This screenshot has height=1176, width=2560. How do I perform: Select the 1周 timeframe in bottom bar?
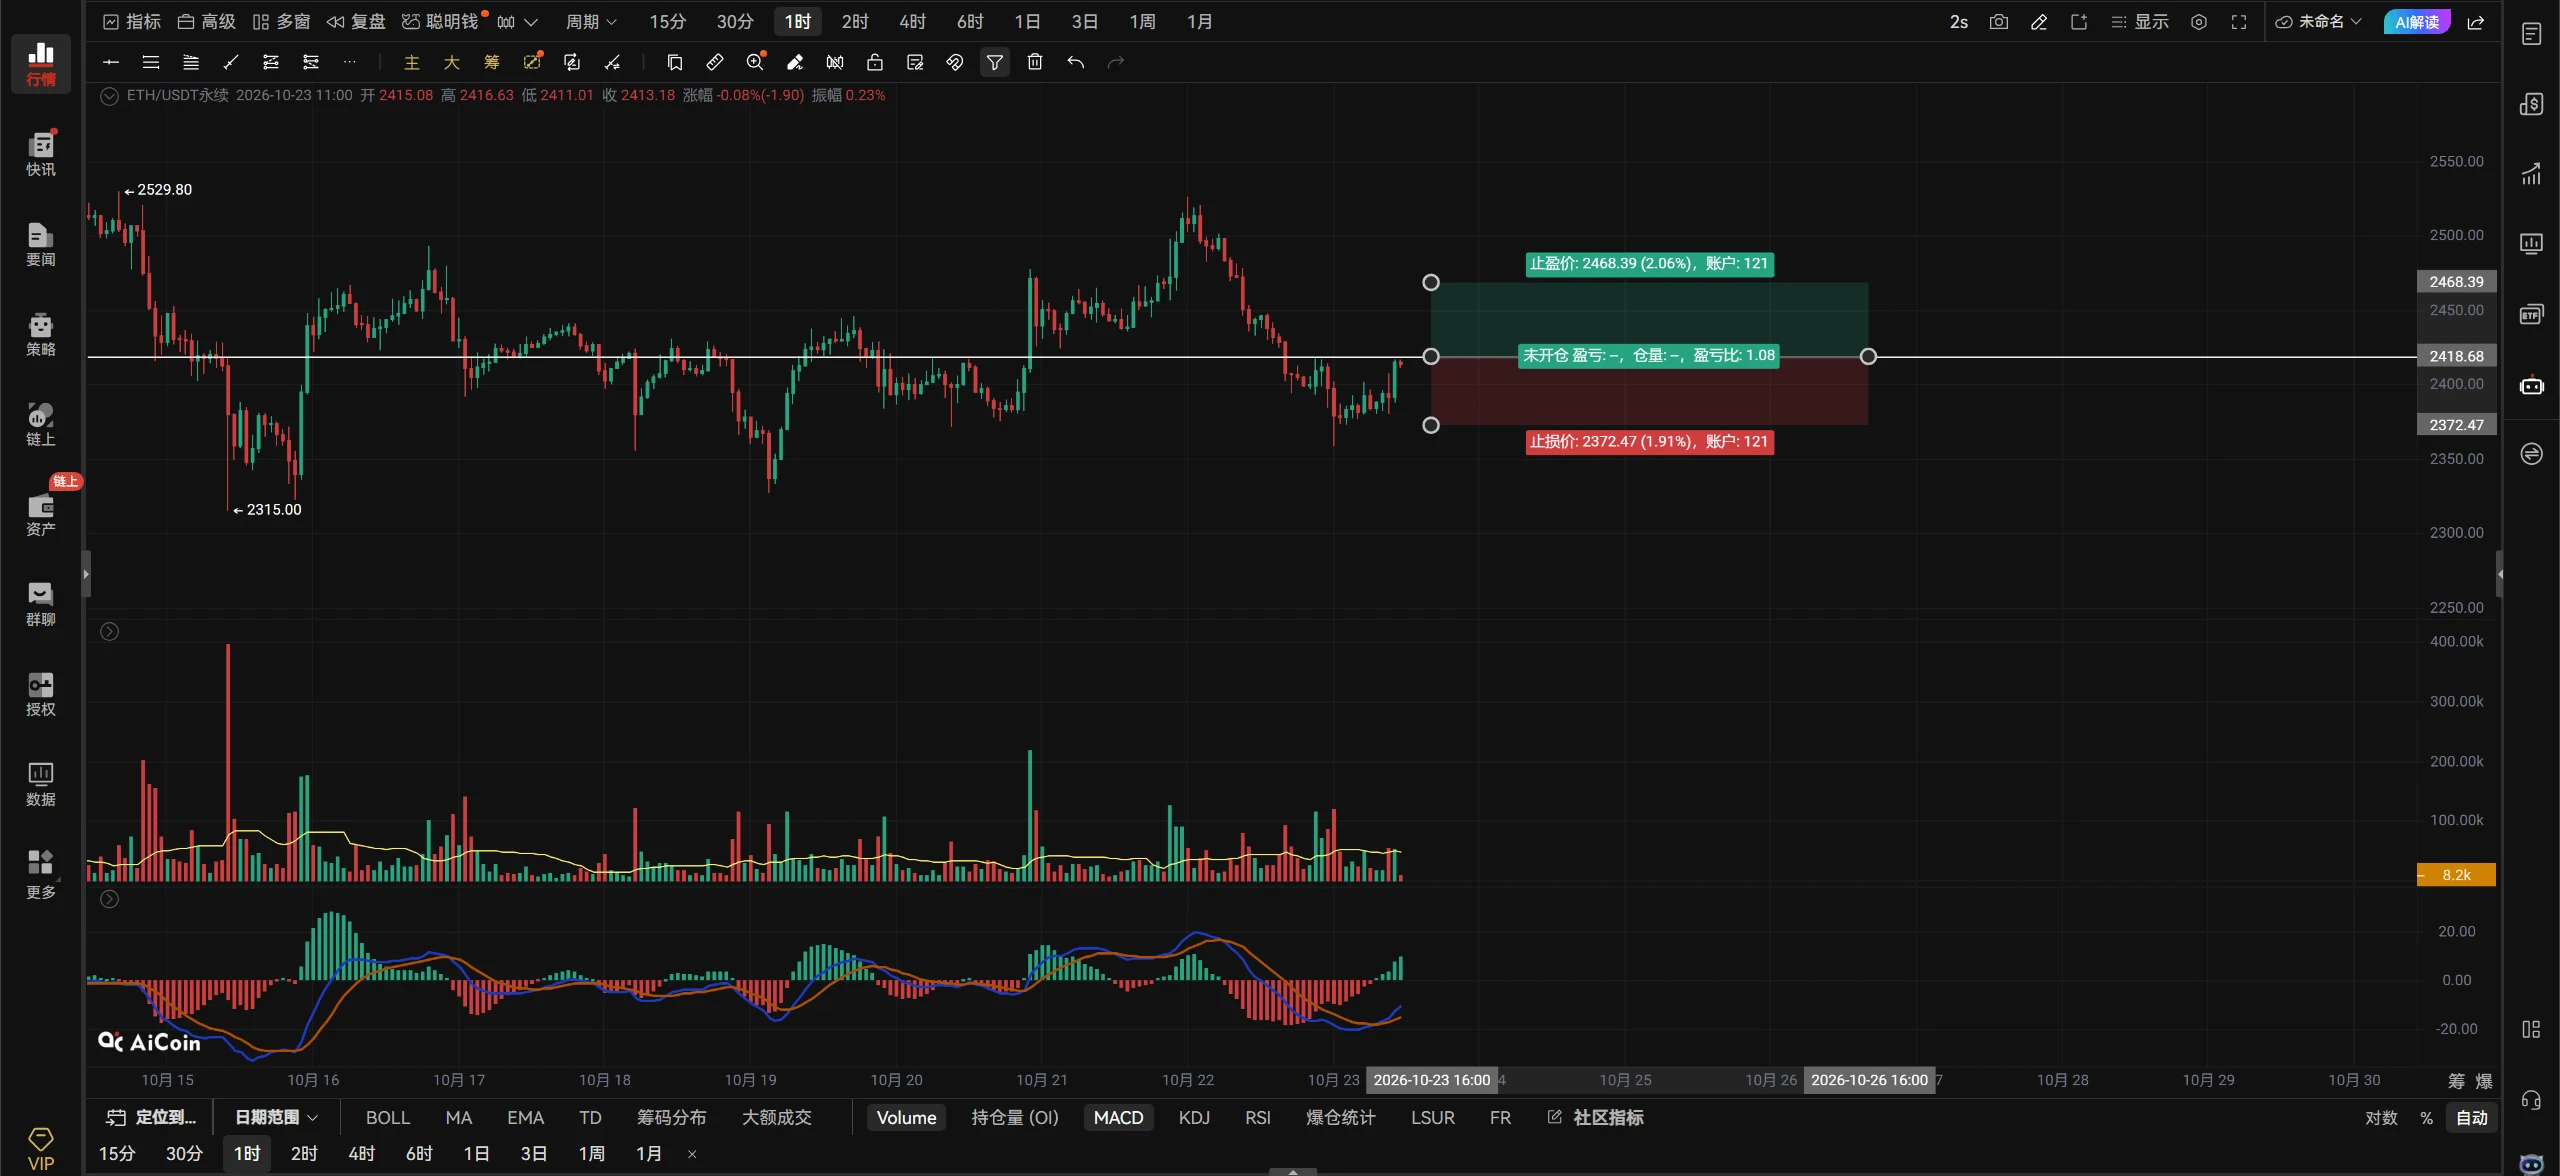click(591, 1153)
